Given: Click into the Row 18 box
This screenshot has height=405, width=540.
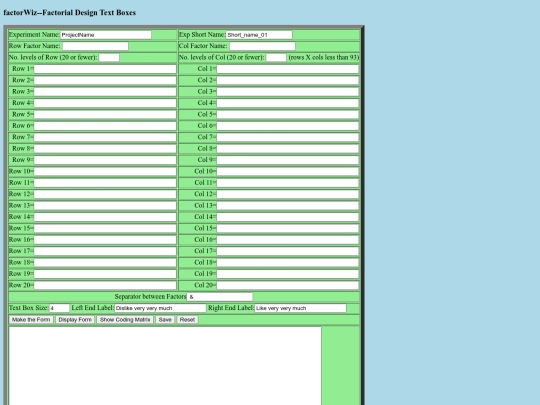Looking at the screenshot, I should point(105,262).
